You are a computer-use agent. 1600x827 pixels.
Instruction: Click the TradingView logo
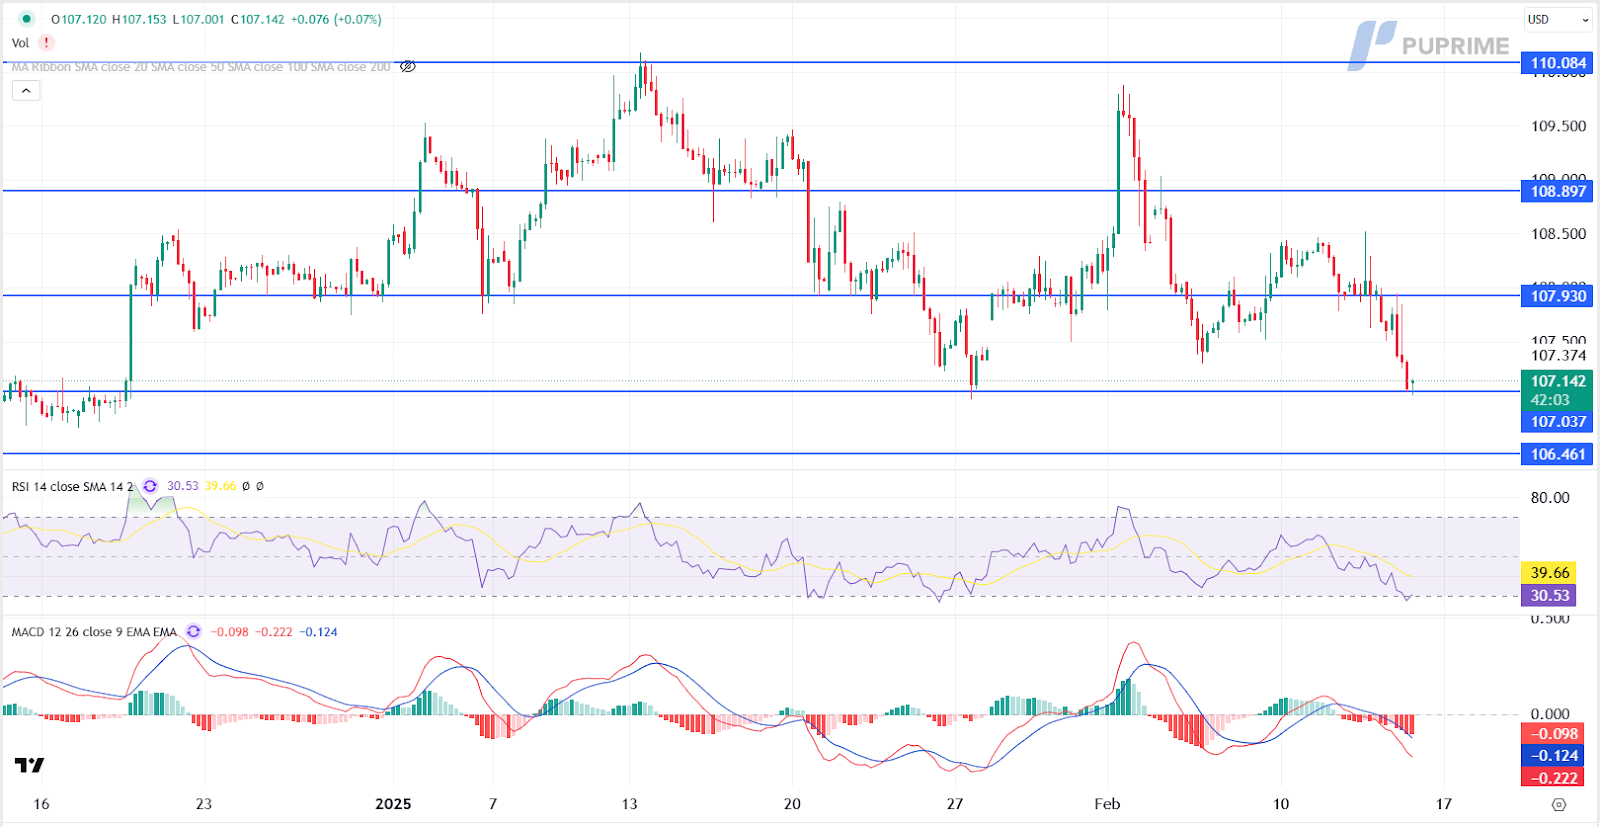(30, 765)
